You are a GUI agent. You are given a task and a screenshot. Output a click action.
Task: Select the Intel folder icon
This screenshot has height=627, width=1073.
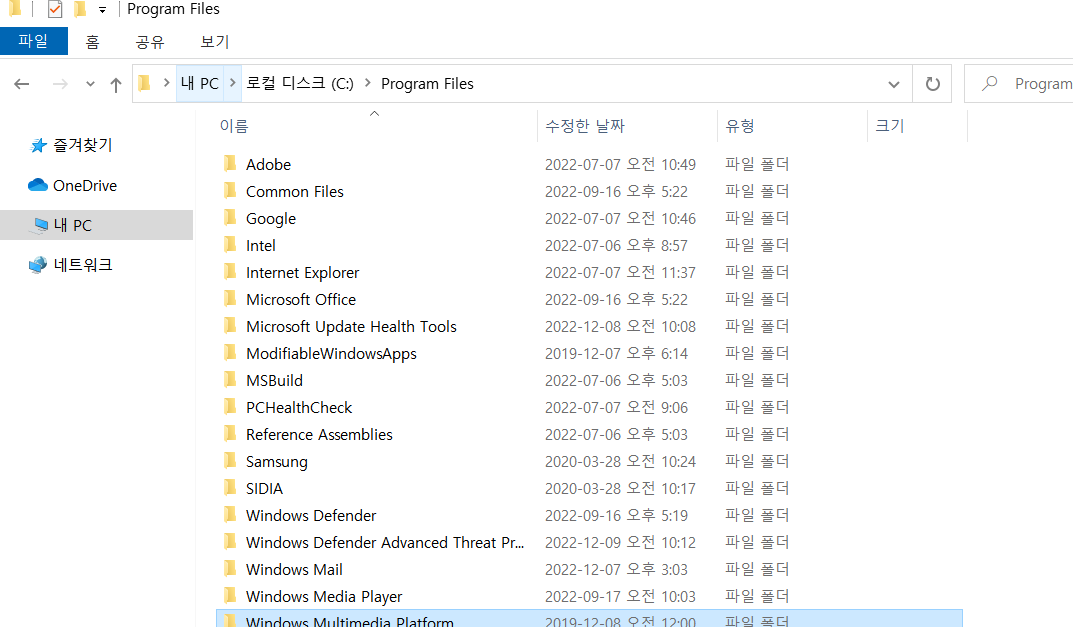tap(231, 244)
